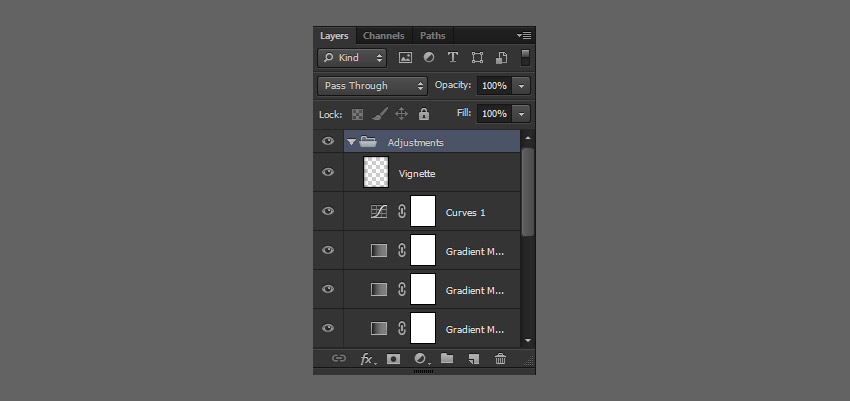Open the Pass Through blend mode dropdown
Image resolution: width=850 pixels, height=401 pixels.
pos(372,86)
